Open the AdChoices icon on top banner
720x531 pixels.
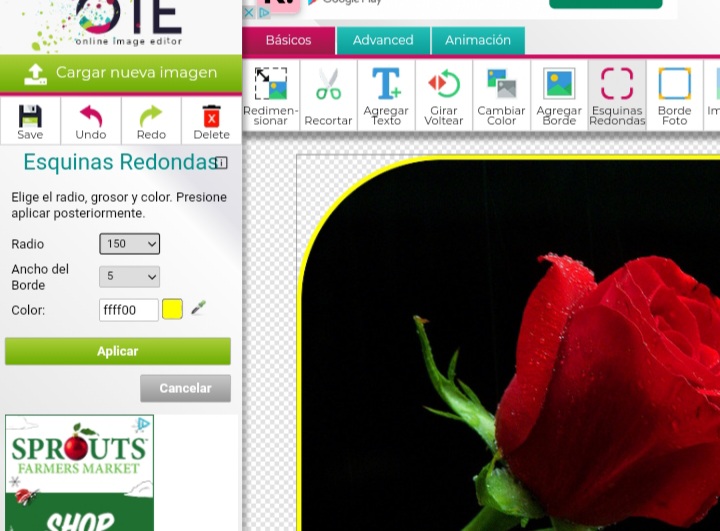click(264, 12)
